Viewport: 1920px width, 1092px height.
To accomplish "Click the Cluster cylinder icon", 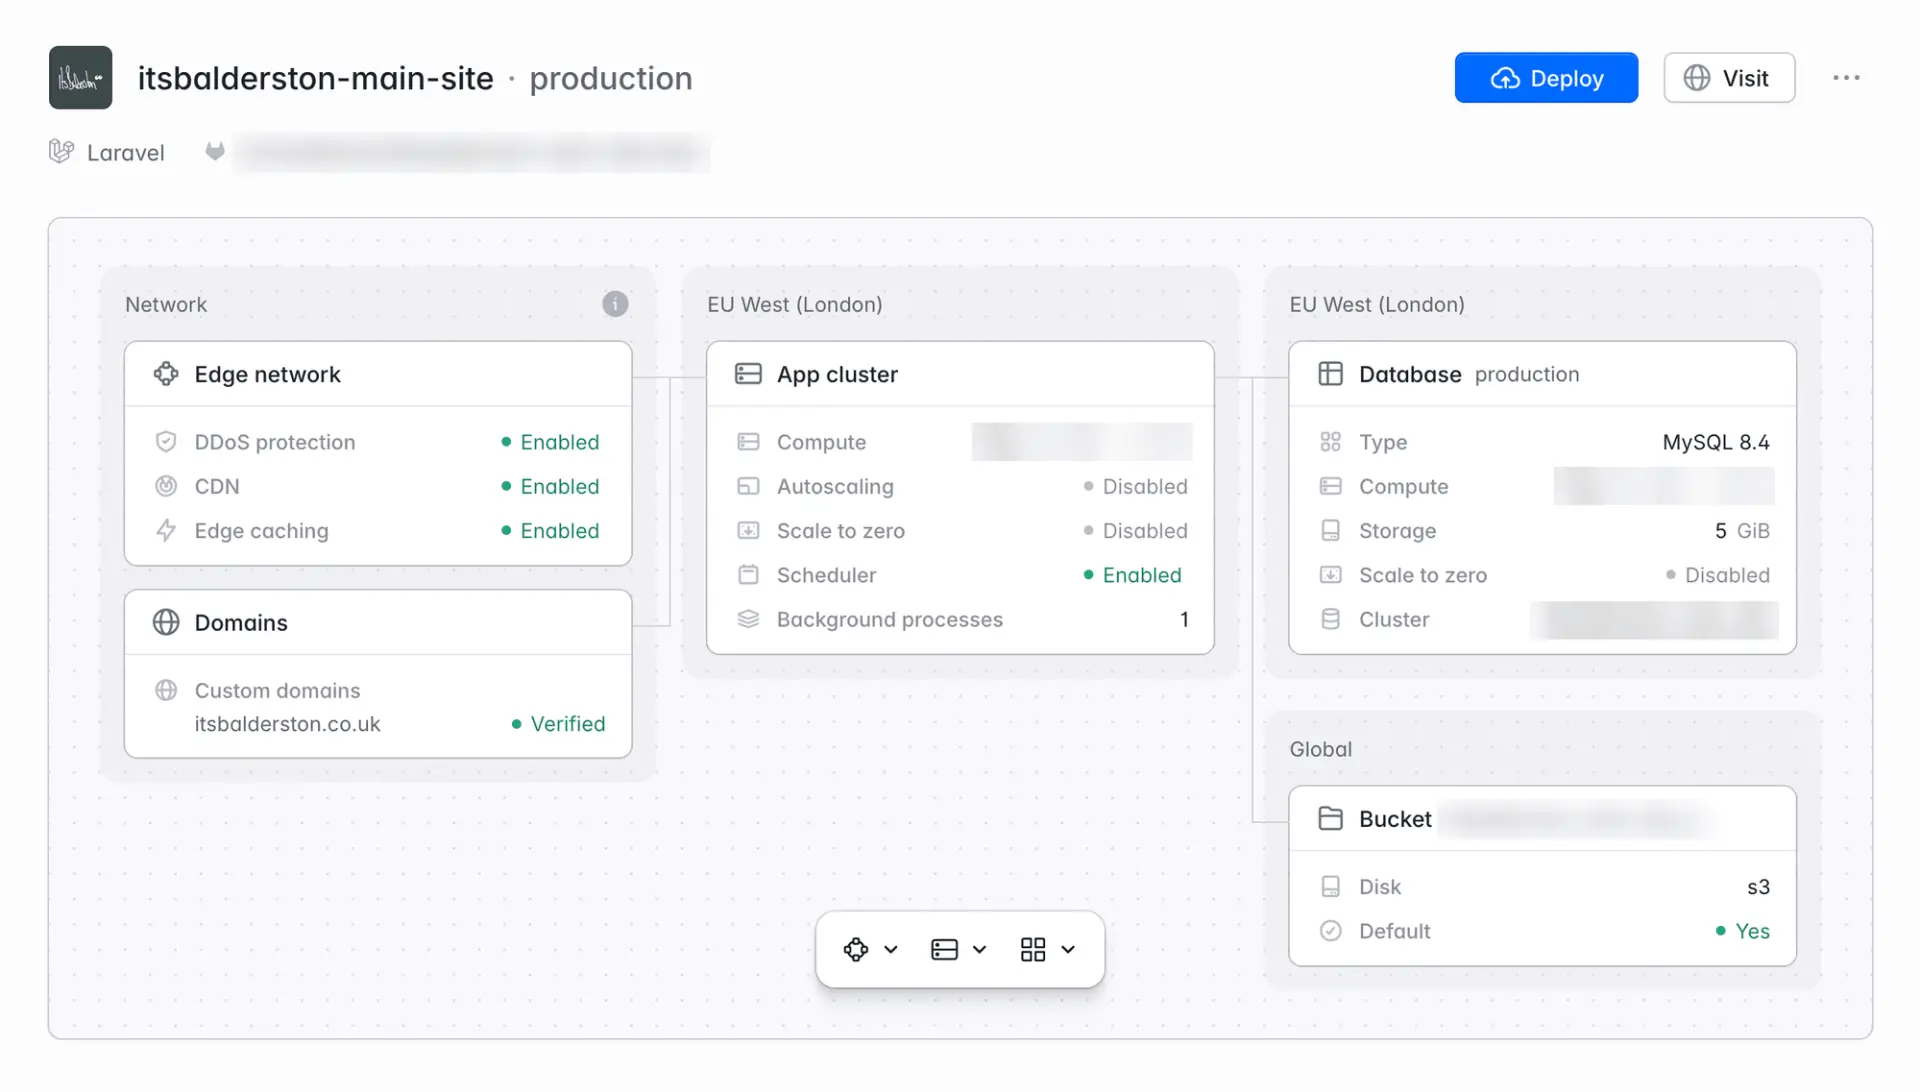I will (x=1330, y=619).
